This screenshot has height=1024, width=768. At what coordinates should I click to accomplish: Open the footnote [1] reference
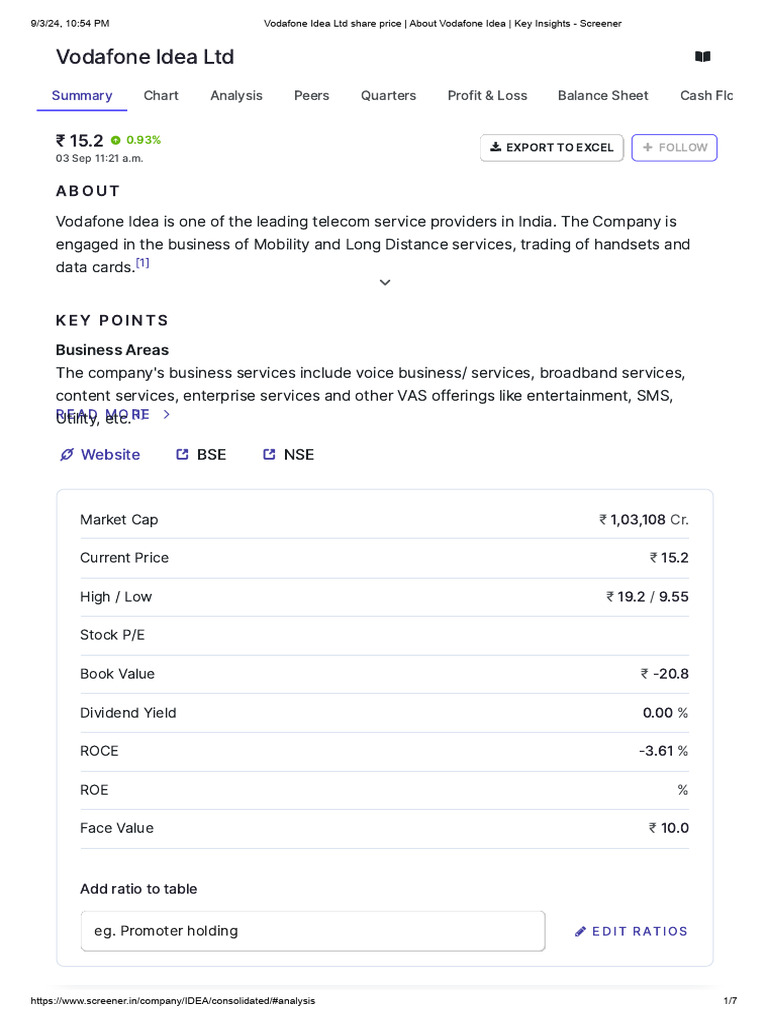click(x=143, y=263)
